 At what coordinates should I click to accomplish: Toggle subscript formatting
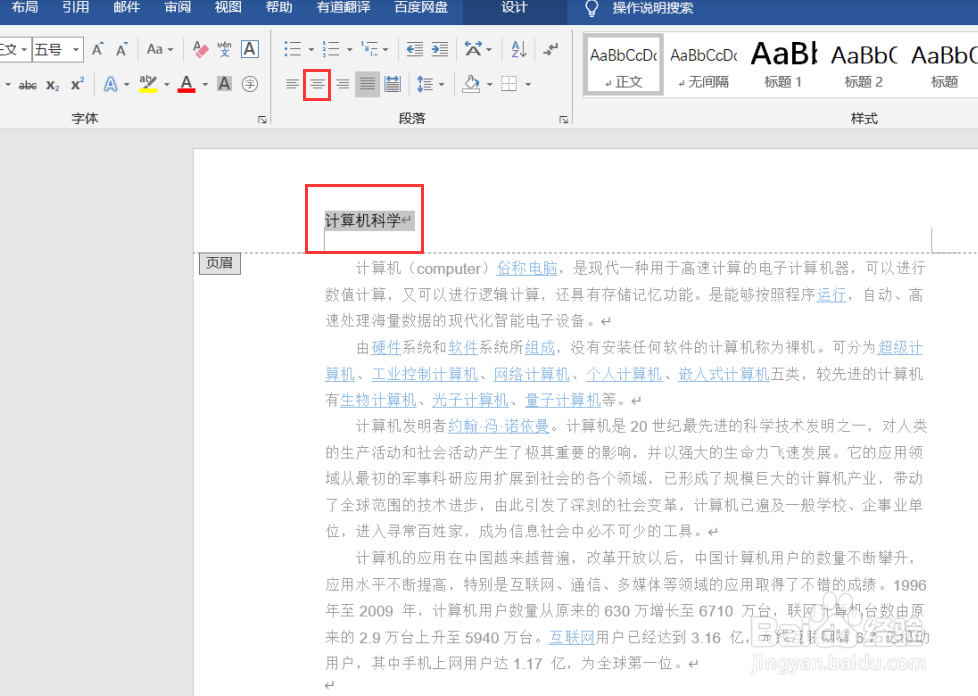(53, 84)
